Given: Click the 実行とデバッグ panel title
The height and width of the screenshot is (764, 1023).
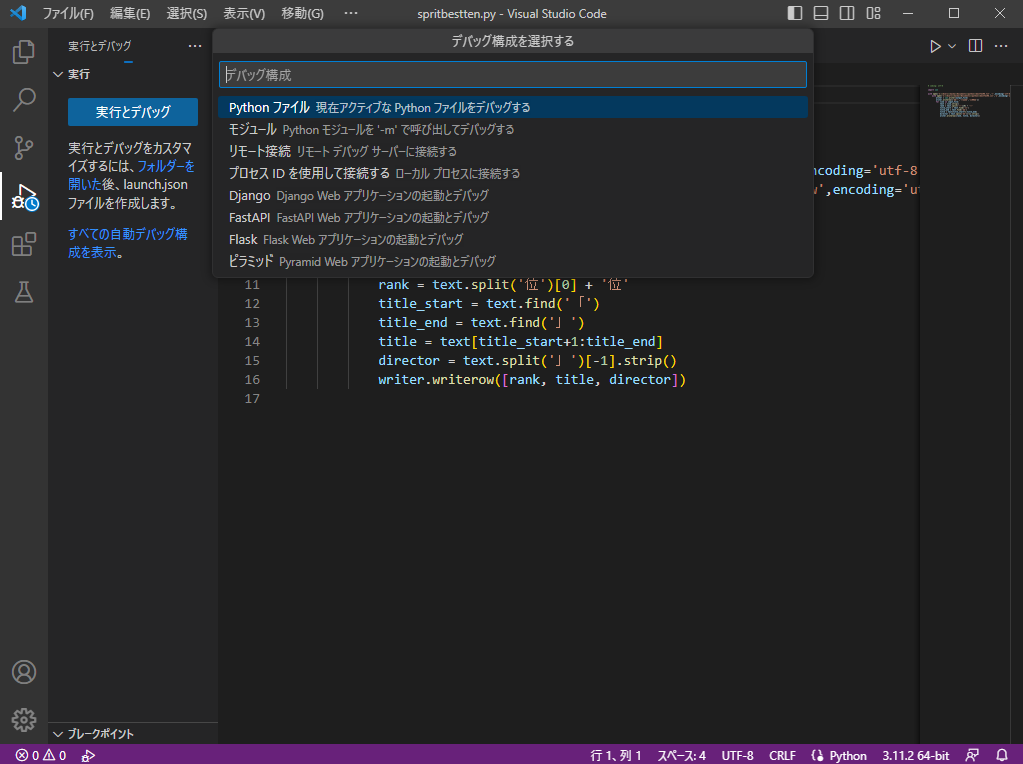Looking at the screenshot, I should point(100,46).
